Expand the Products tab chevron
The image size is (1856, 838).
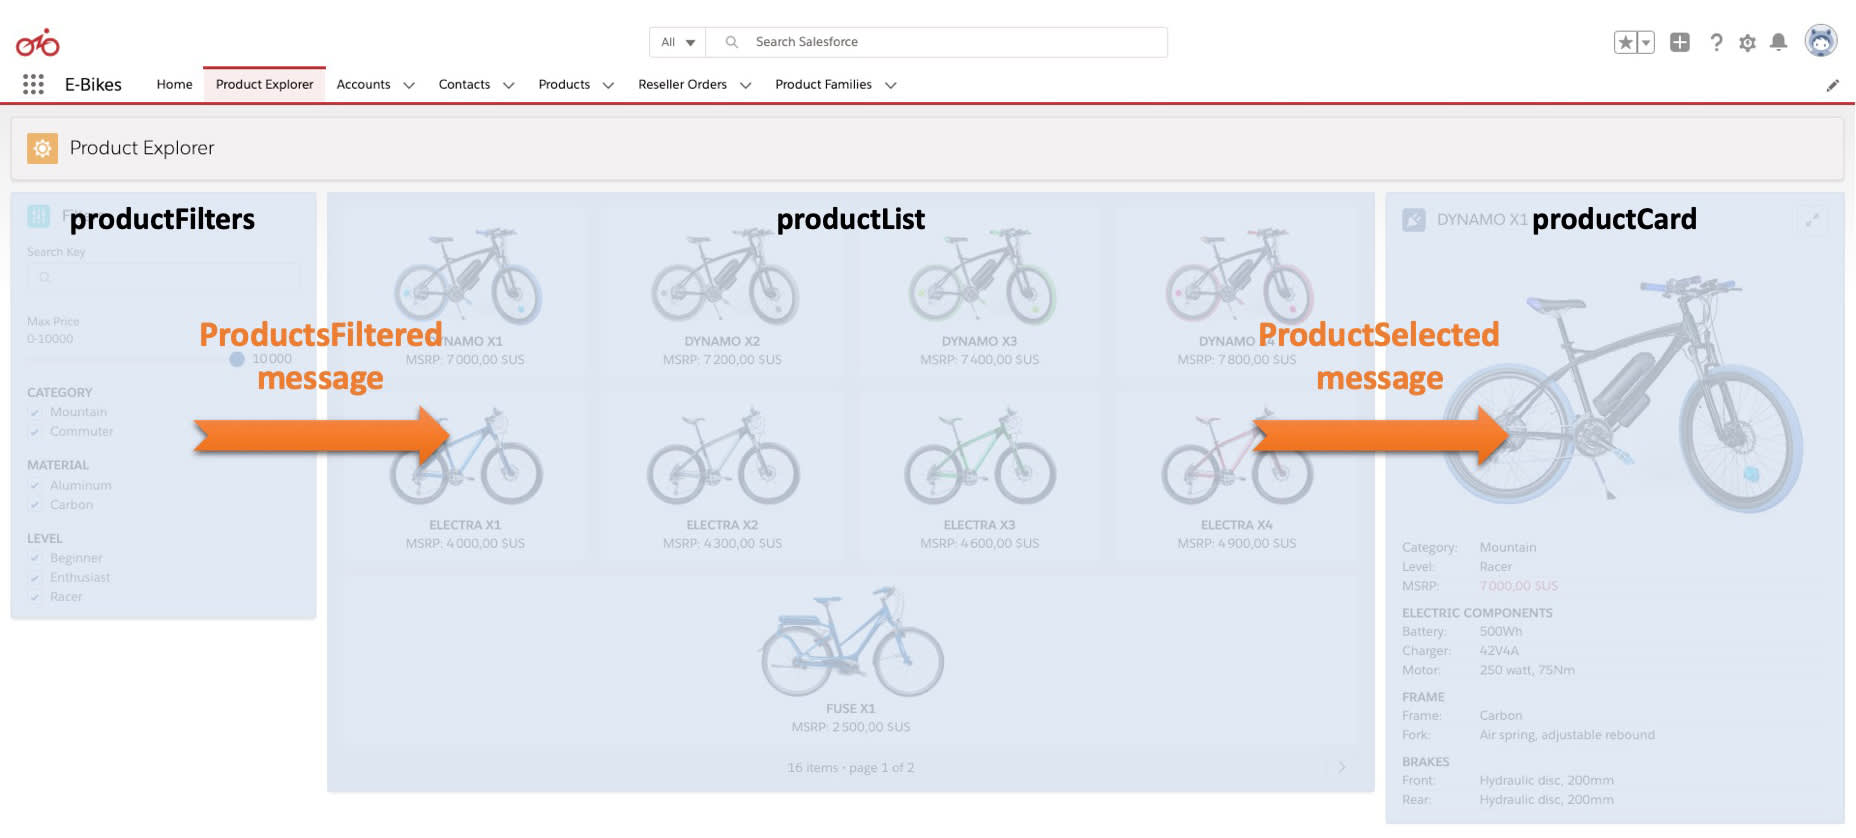click(608, 85)
